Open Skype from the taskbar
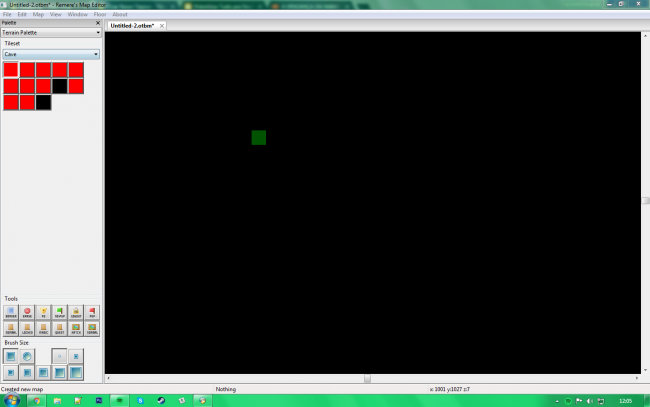This screenshot has width=650, height=407. point(140,401)
